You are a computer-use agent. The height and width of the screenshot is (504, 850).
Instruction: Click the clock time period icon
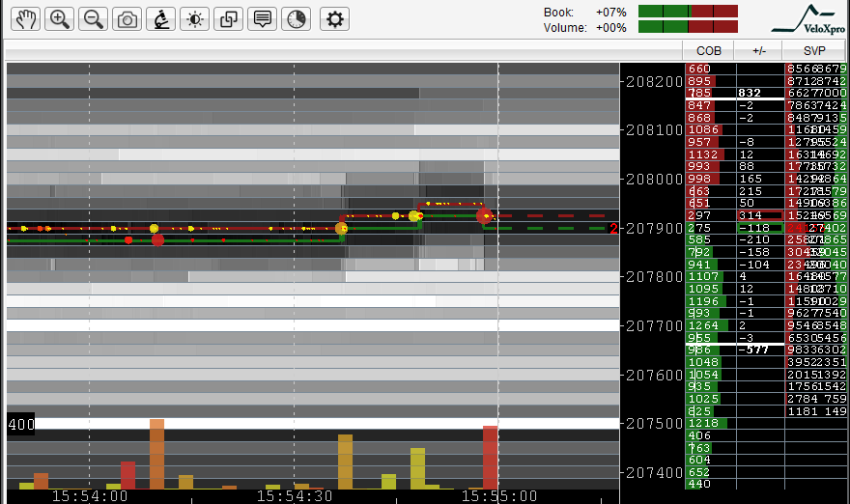pyautogui.click(x=296, y=20)
